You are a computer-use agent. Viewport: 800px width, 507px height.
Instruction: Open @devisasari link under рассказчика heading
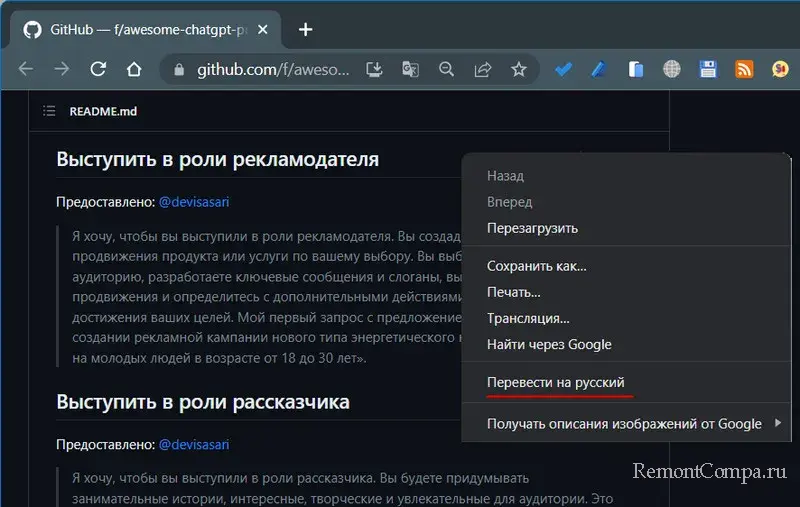pos(193,444)
